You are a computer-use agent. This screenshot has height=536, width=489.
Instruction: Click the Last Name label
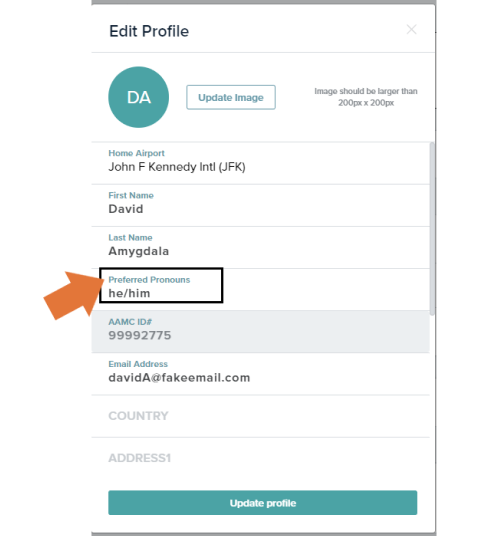pyautogui.click(x=130, y=238)
